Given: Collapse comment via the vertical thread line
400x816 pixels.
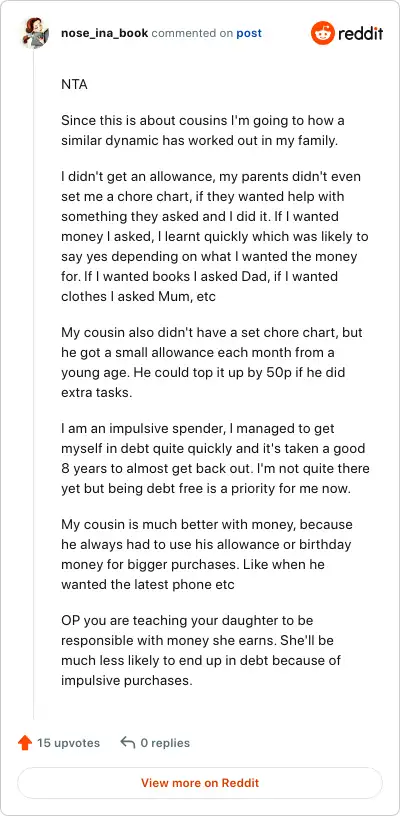Looking at the screenshot, I should tap(34, 385).
